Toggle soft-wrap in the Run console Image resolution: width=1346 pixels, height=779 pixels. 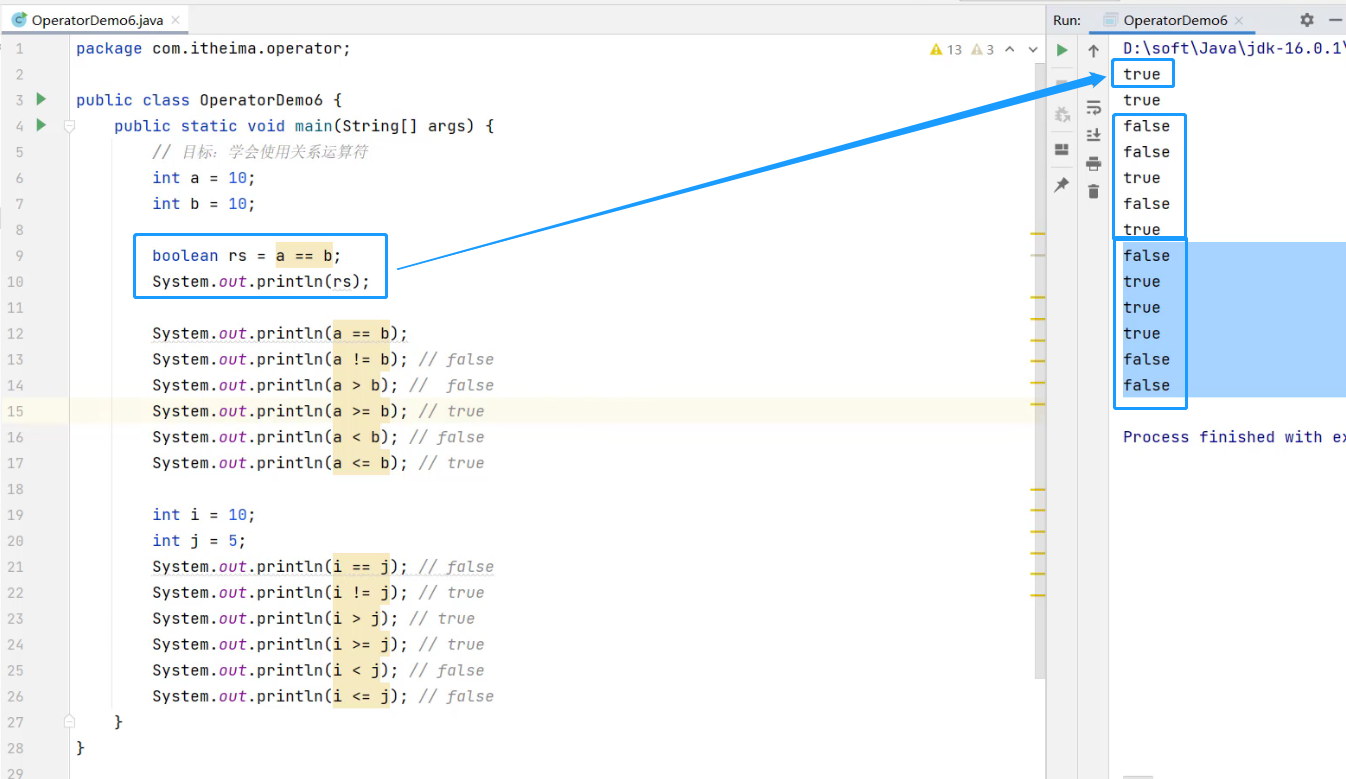pos(1094,108)
